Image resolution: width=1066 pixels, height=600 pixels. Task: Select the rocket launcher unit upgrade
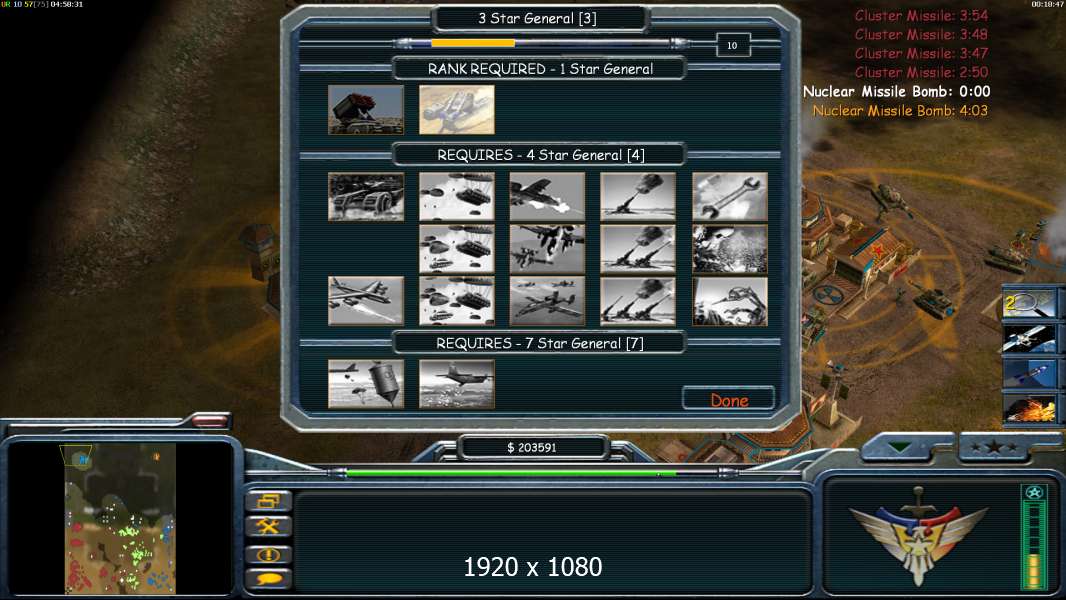pos(366,109)
